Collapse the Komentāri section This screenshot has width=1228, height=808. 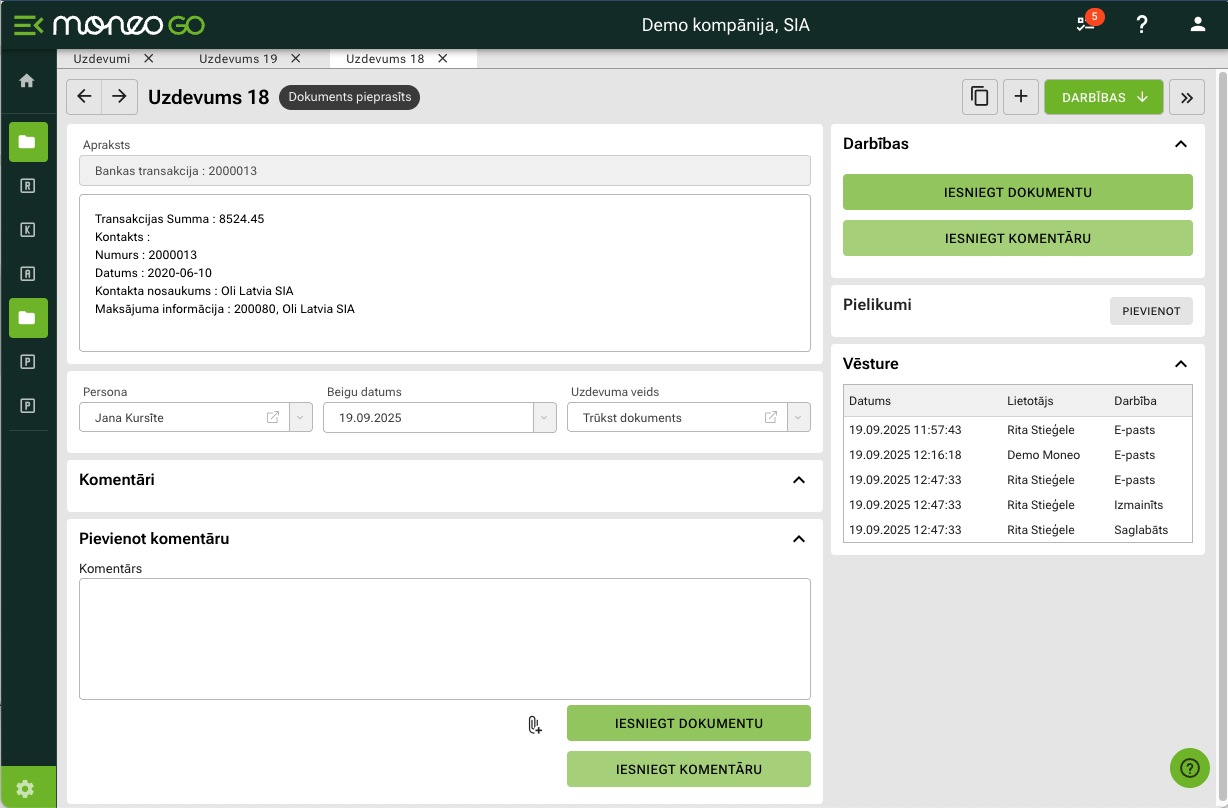(798, 480)
